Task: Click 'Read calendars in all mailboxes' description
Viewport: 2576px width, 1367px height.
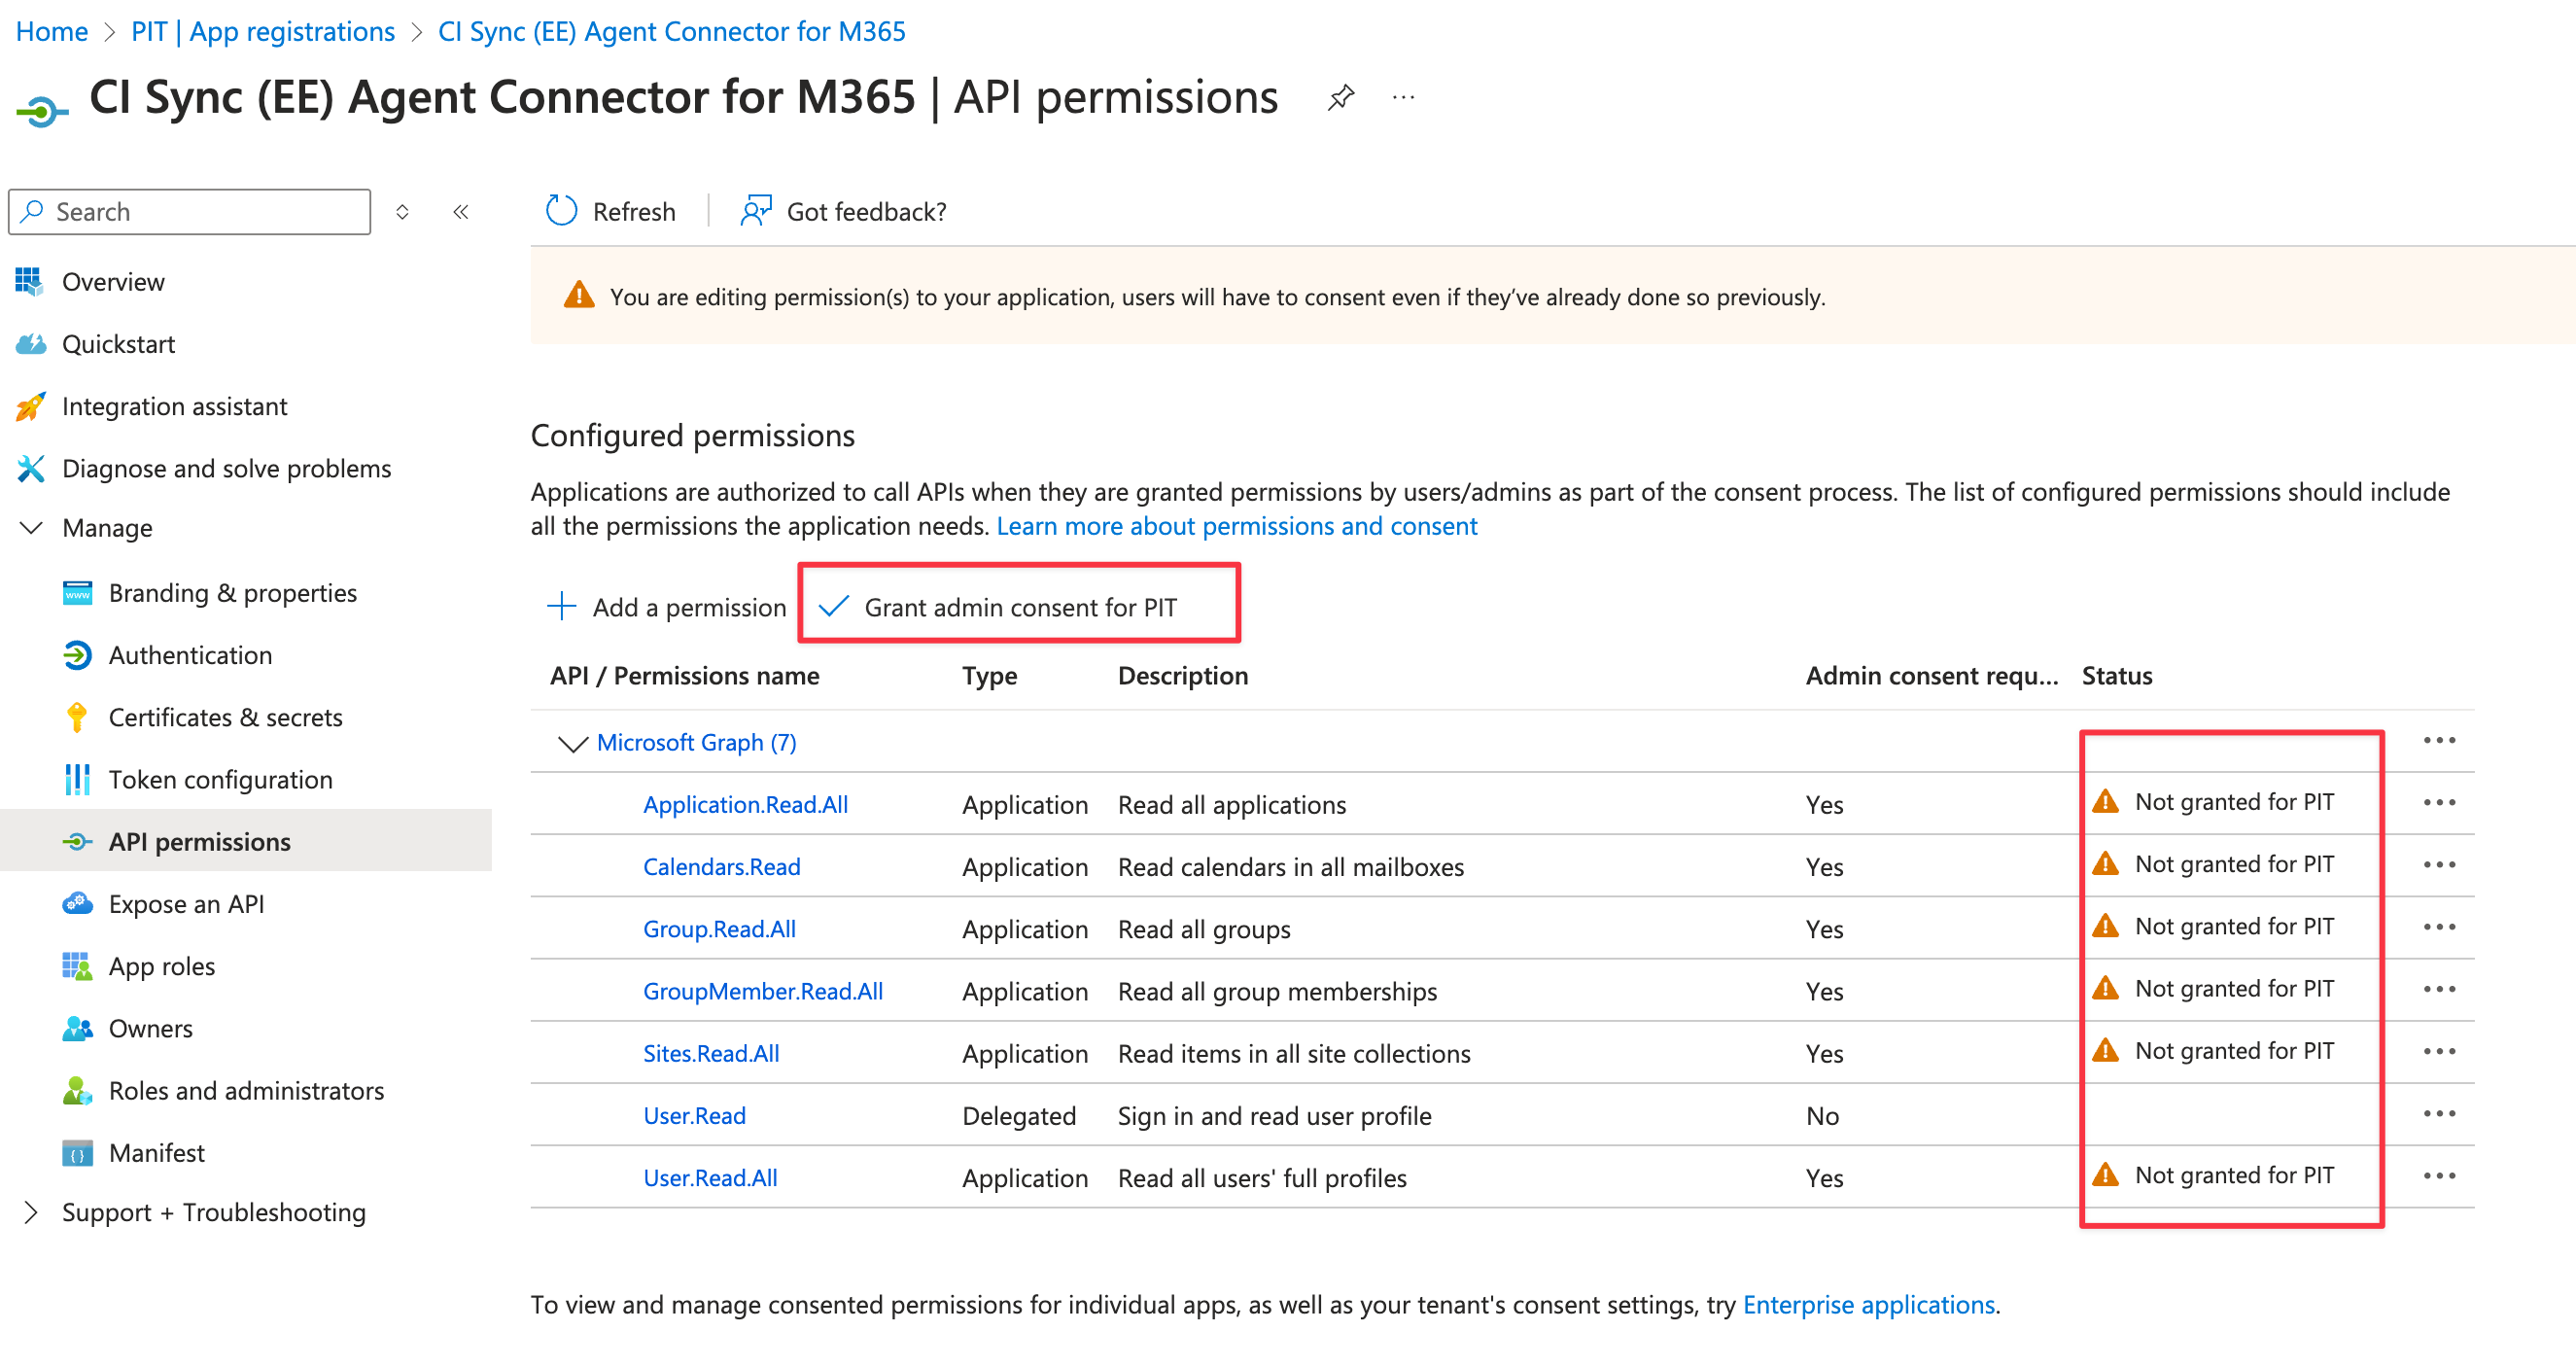Action: (x=1290, y=867)
